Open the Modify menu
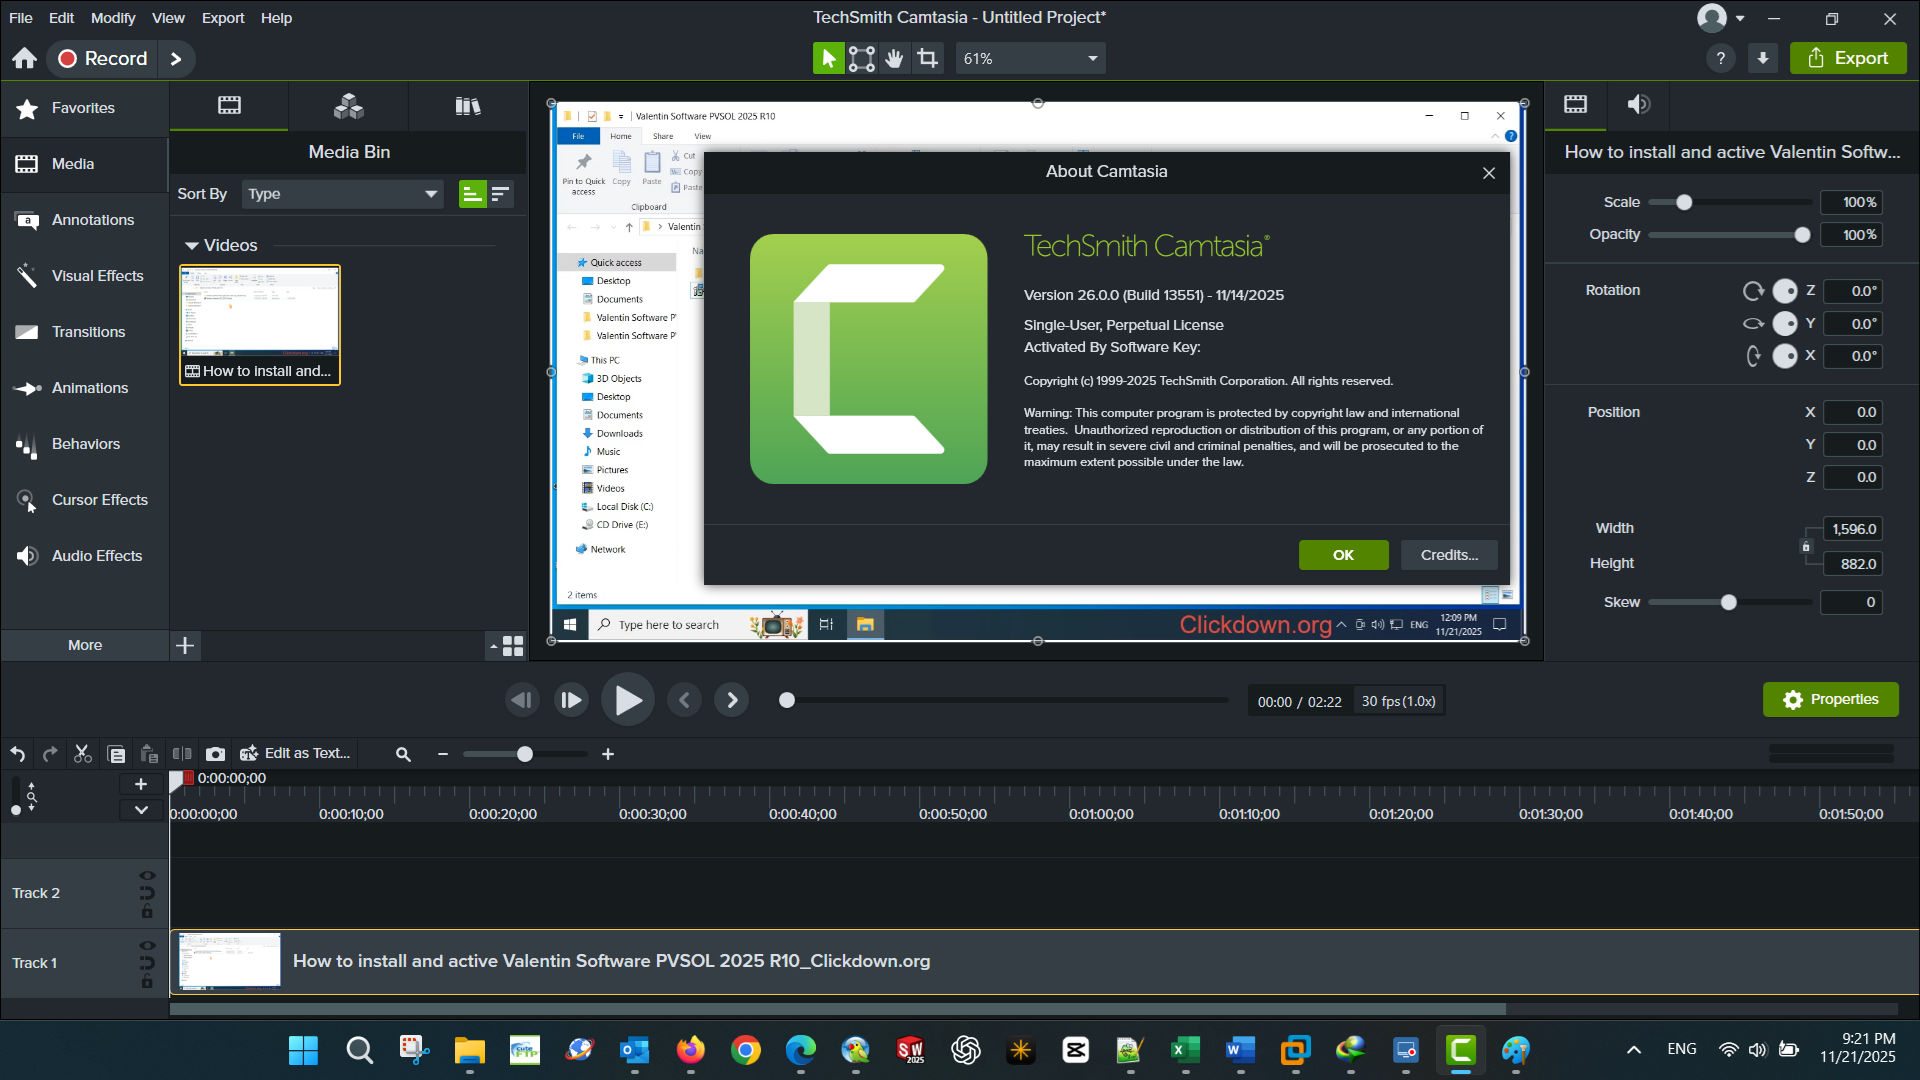Screen dimensions: 1920x1080 (x=112, y=18)
